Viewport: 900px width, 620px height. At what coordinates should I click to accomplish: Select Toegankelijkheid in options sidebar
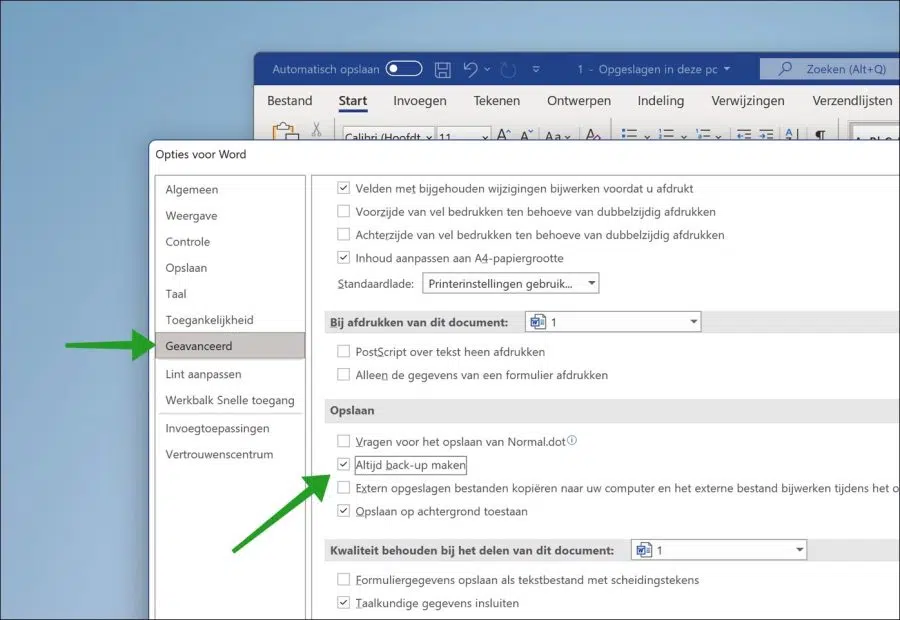[x=230, y=320]
